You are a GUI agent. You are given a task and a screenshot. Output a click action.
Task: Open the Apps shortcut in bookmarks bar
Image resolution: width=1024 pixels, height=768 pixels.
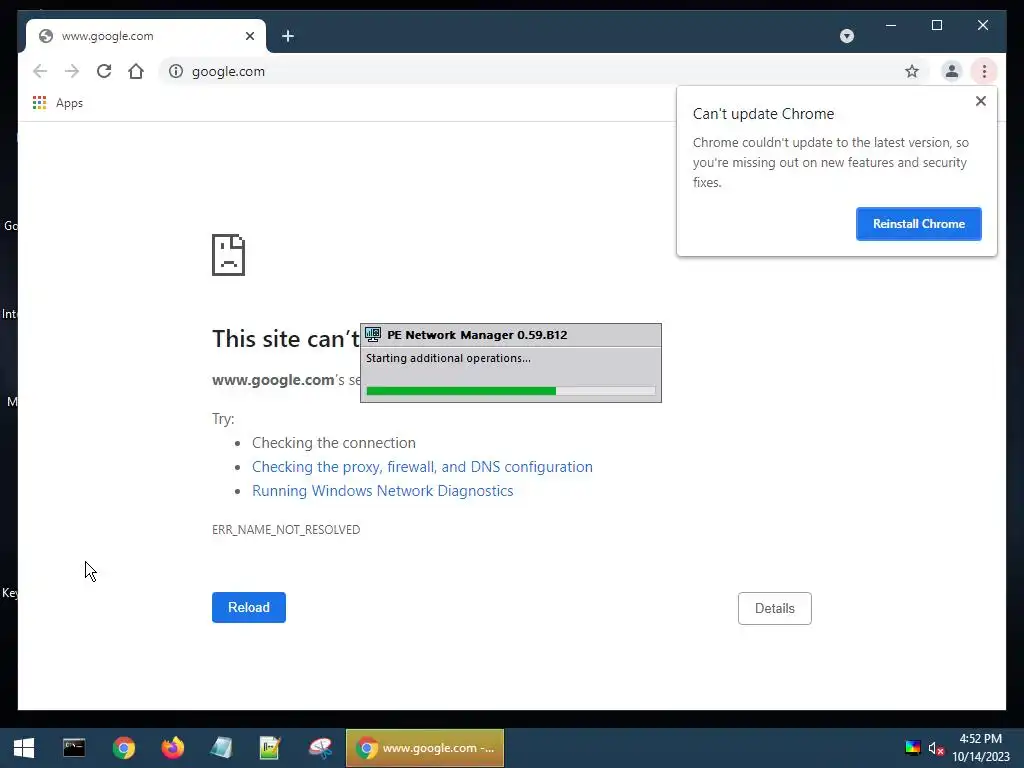pos(57,103)
